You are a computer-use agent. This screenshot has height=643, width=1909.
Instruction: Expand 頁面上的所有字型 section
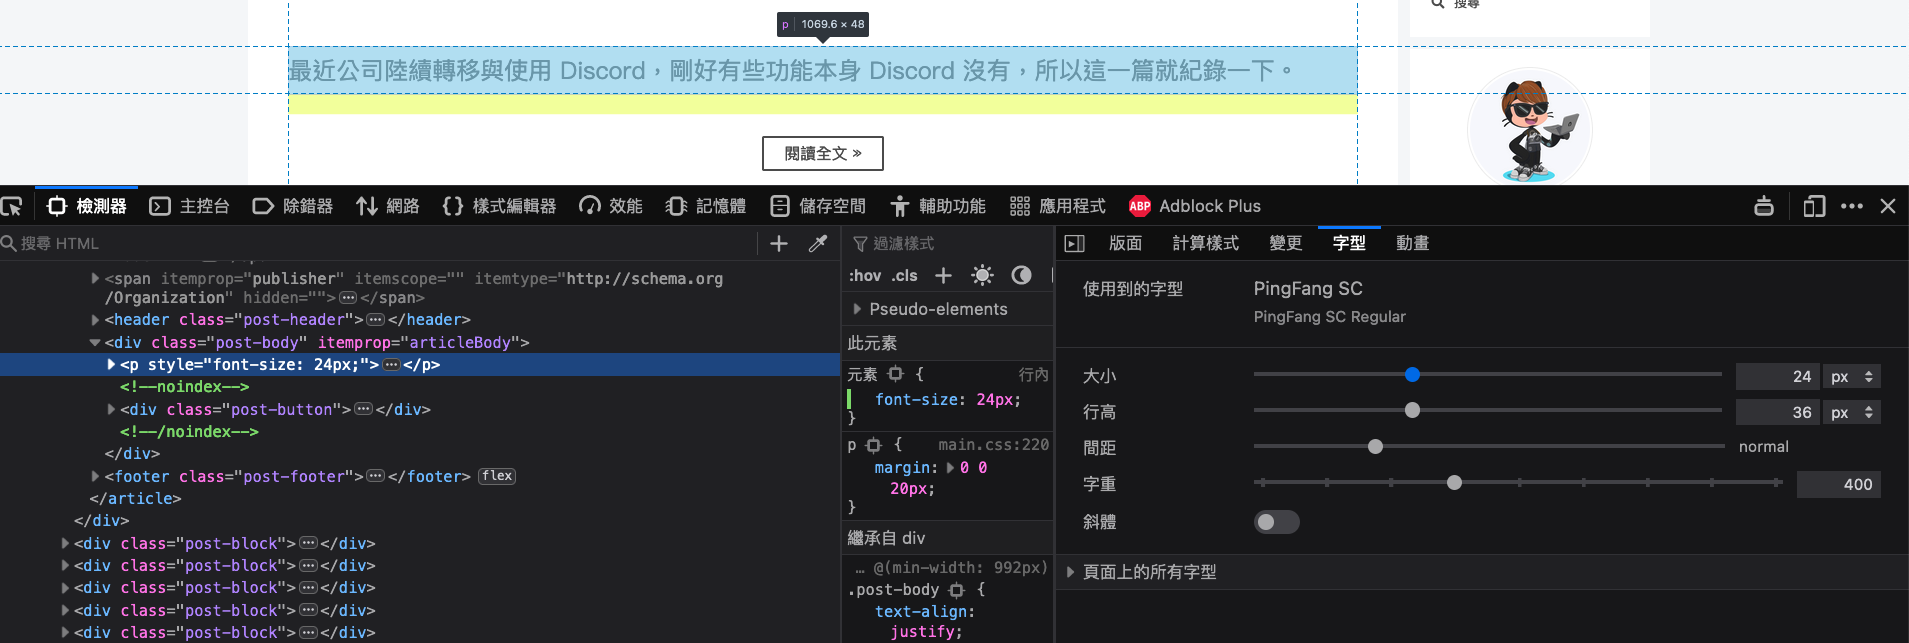tap(1071, 572)
